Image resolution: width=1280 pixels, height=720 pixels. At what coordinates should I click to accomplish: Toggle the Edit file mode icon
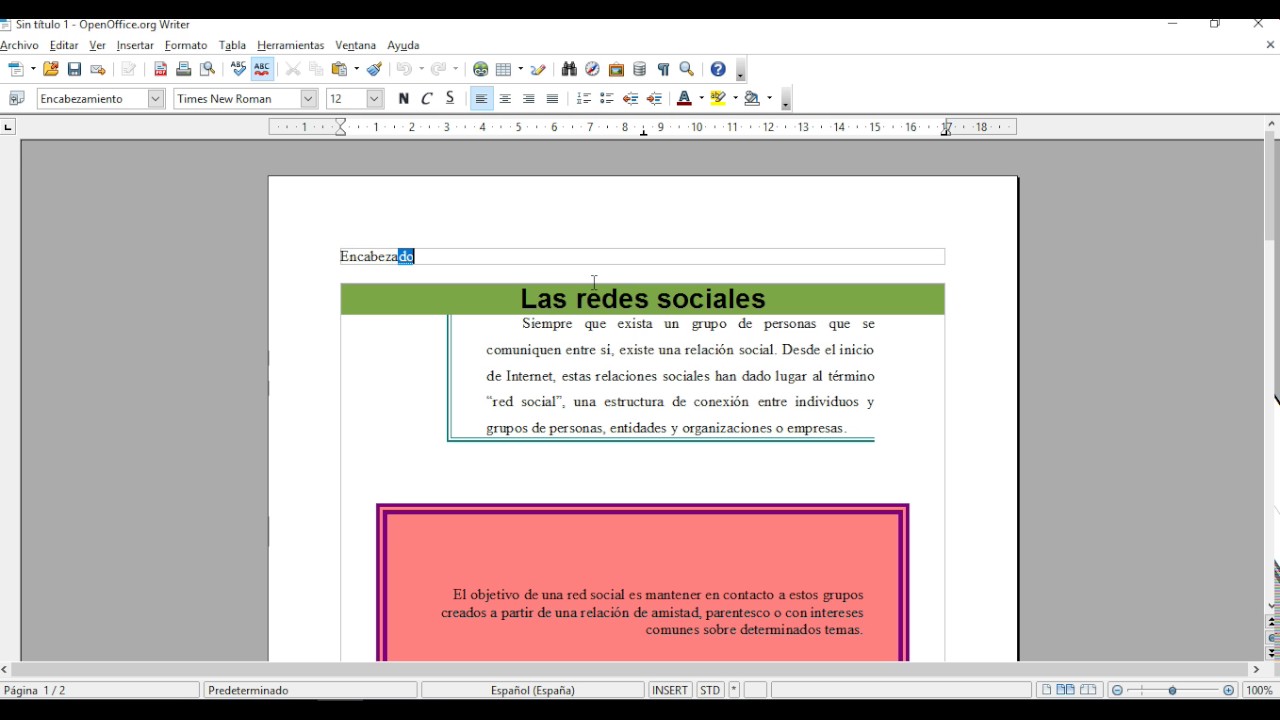[128, 69]
